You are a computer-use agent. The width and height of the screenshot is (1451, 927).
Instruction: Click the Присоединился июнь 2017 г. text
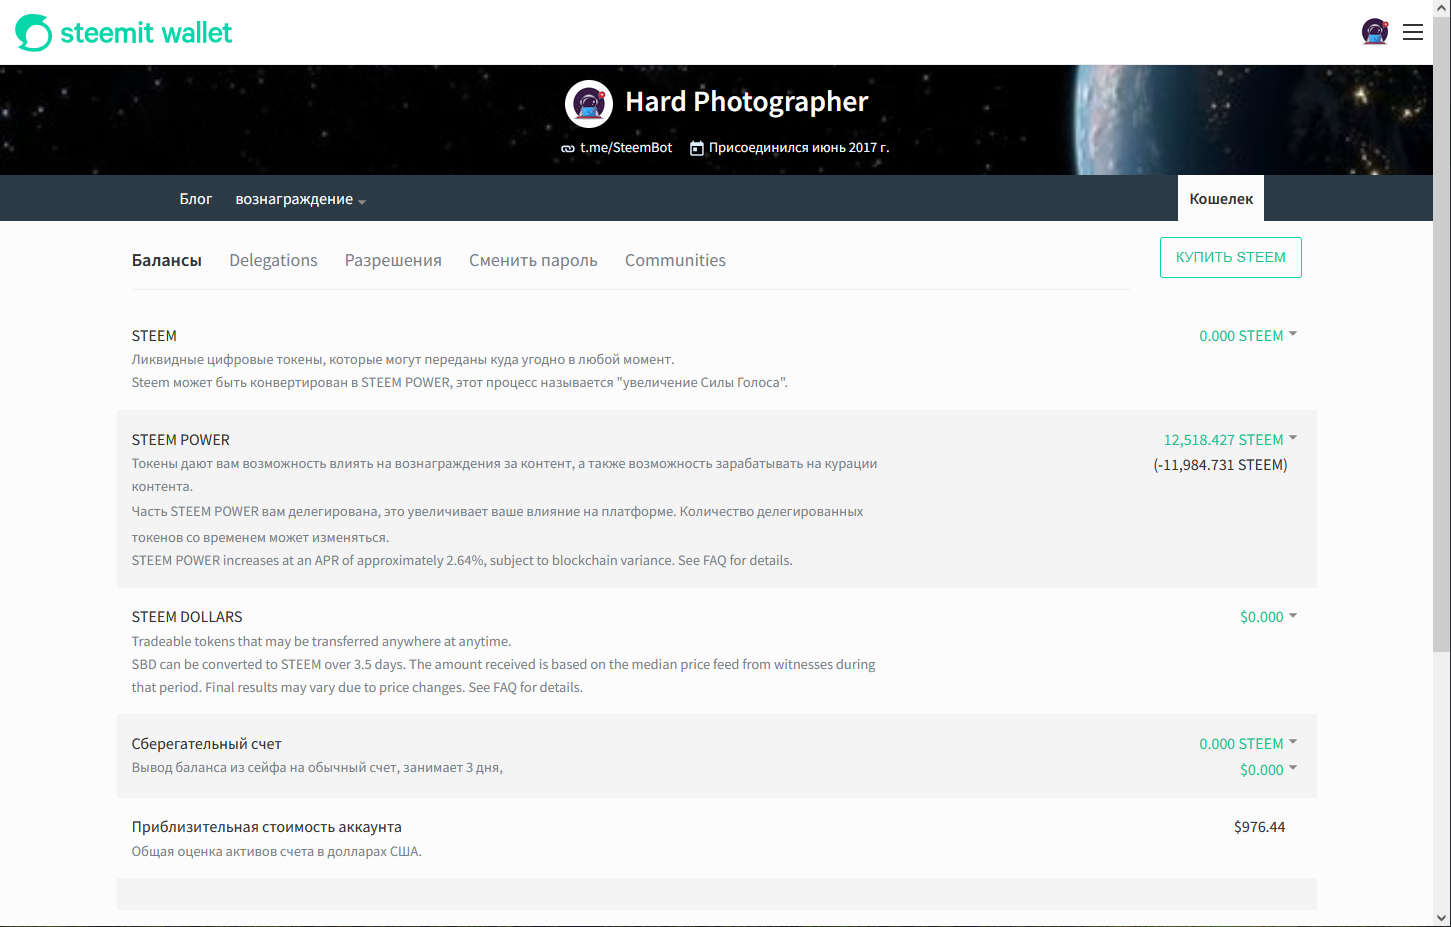[x=799, y=148]
